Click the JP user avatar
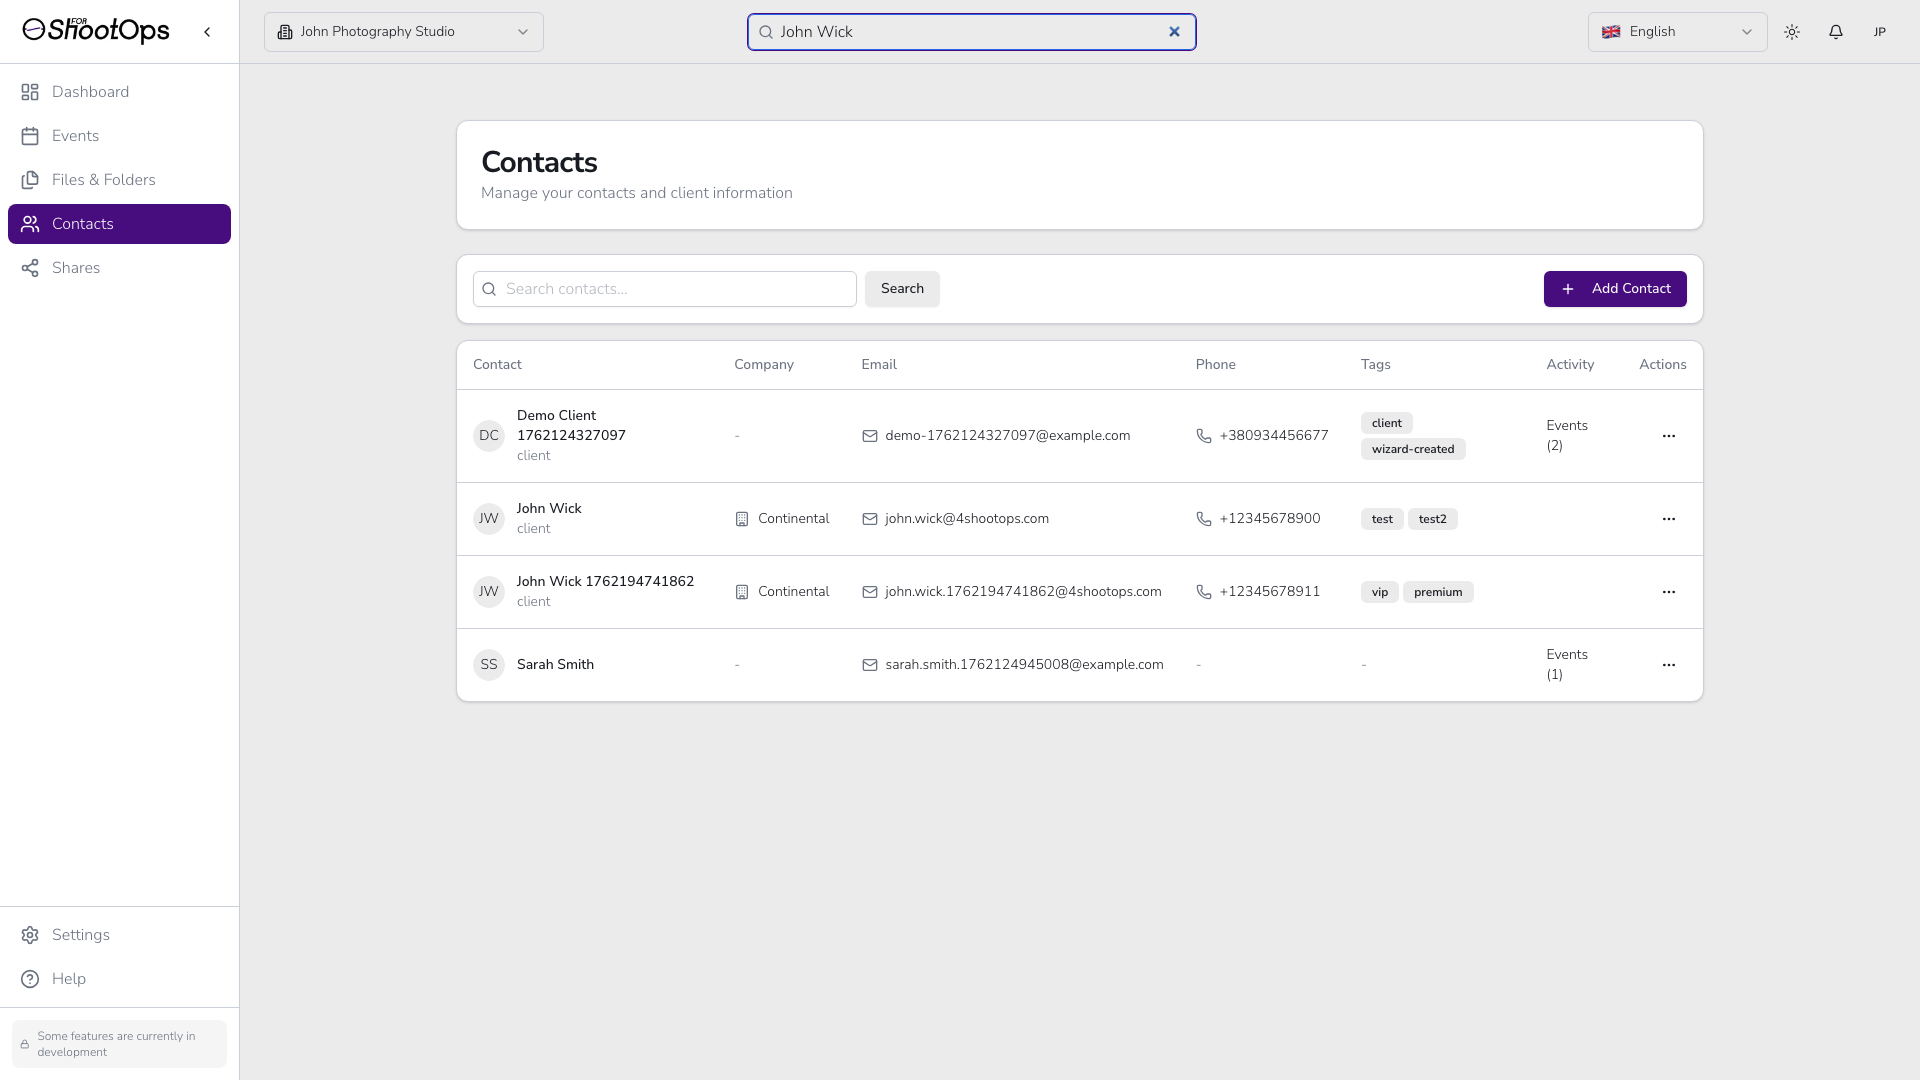 pyautogui.click(x=1880, y=32)
